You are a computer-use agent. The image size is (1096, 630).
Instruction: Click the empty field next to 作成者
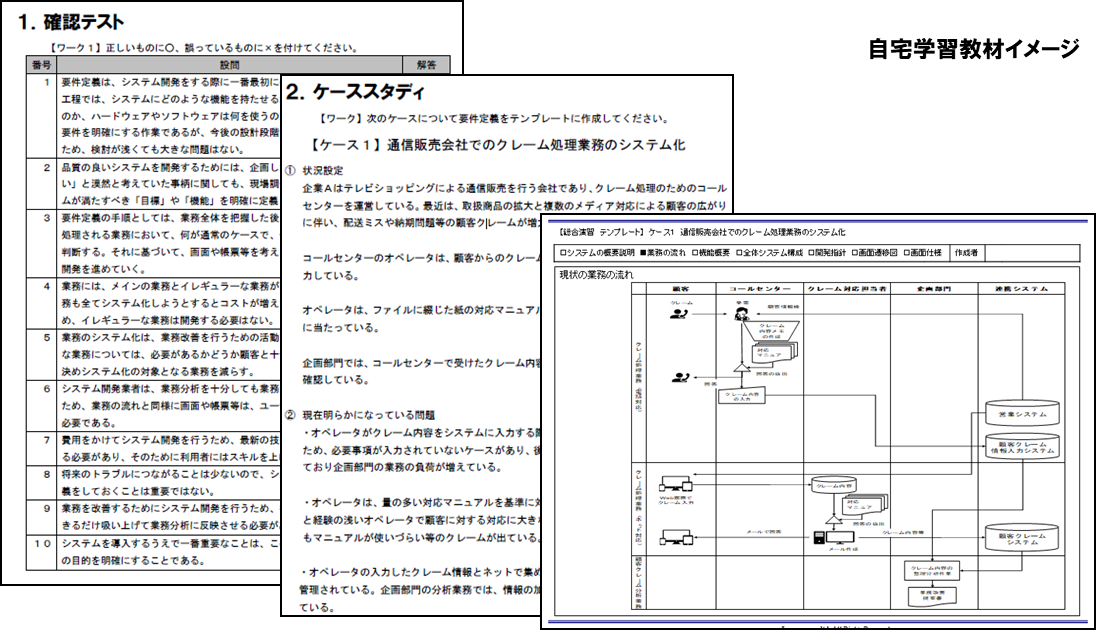click(1031, 252)
